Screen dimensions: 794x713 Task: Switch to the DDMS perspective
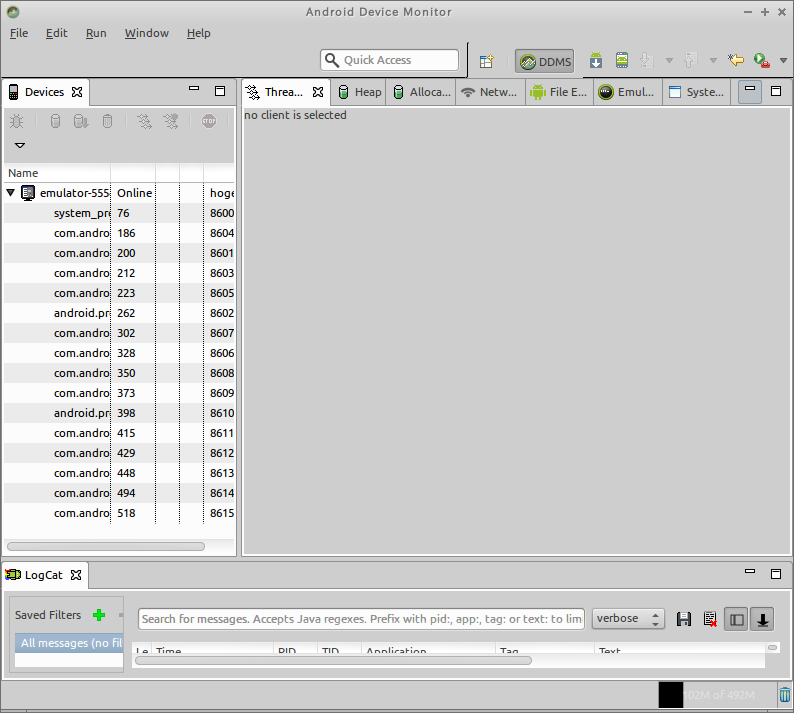(x=546, y=61)
